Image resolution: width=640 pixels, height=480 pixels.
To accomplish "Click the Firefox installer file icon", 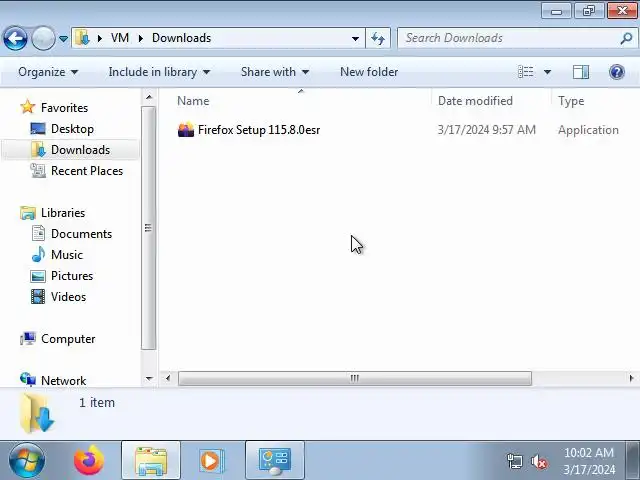I will pyautogui.click(x=186, y=130).
